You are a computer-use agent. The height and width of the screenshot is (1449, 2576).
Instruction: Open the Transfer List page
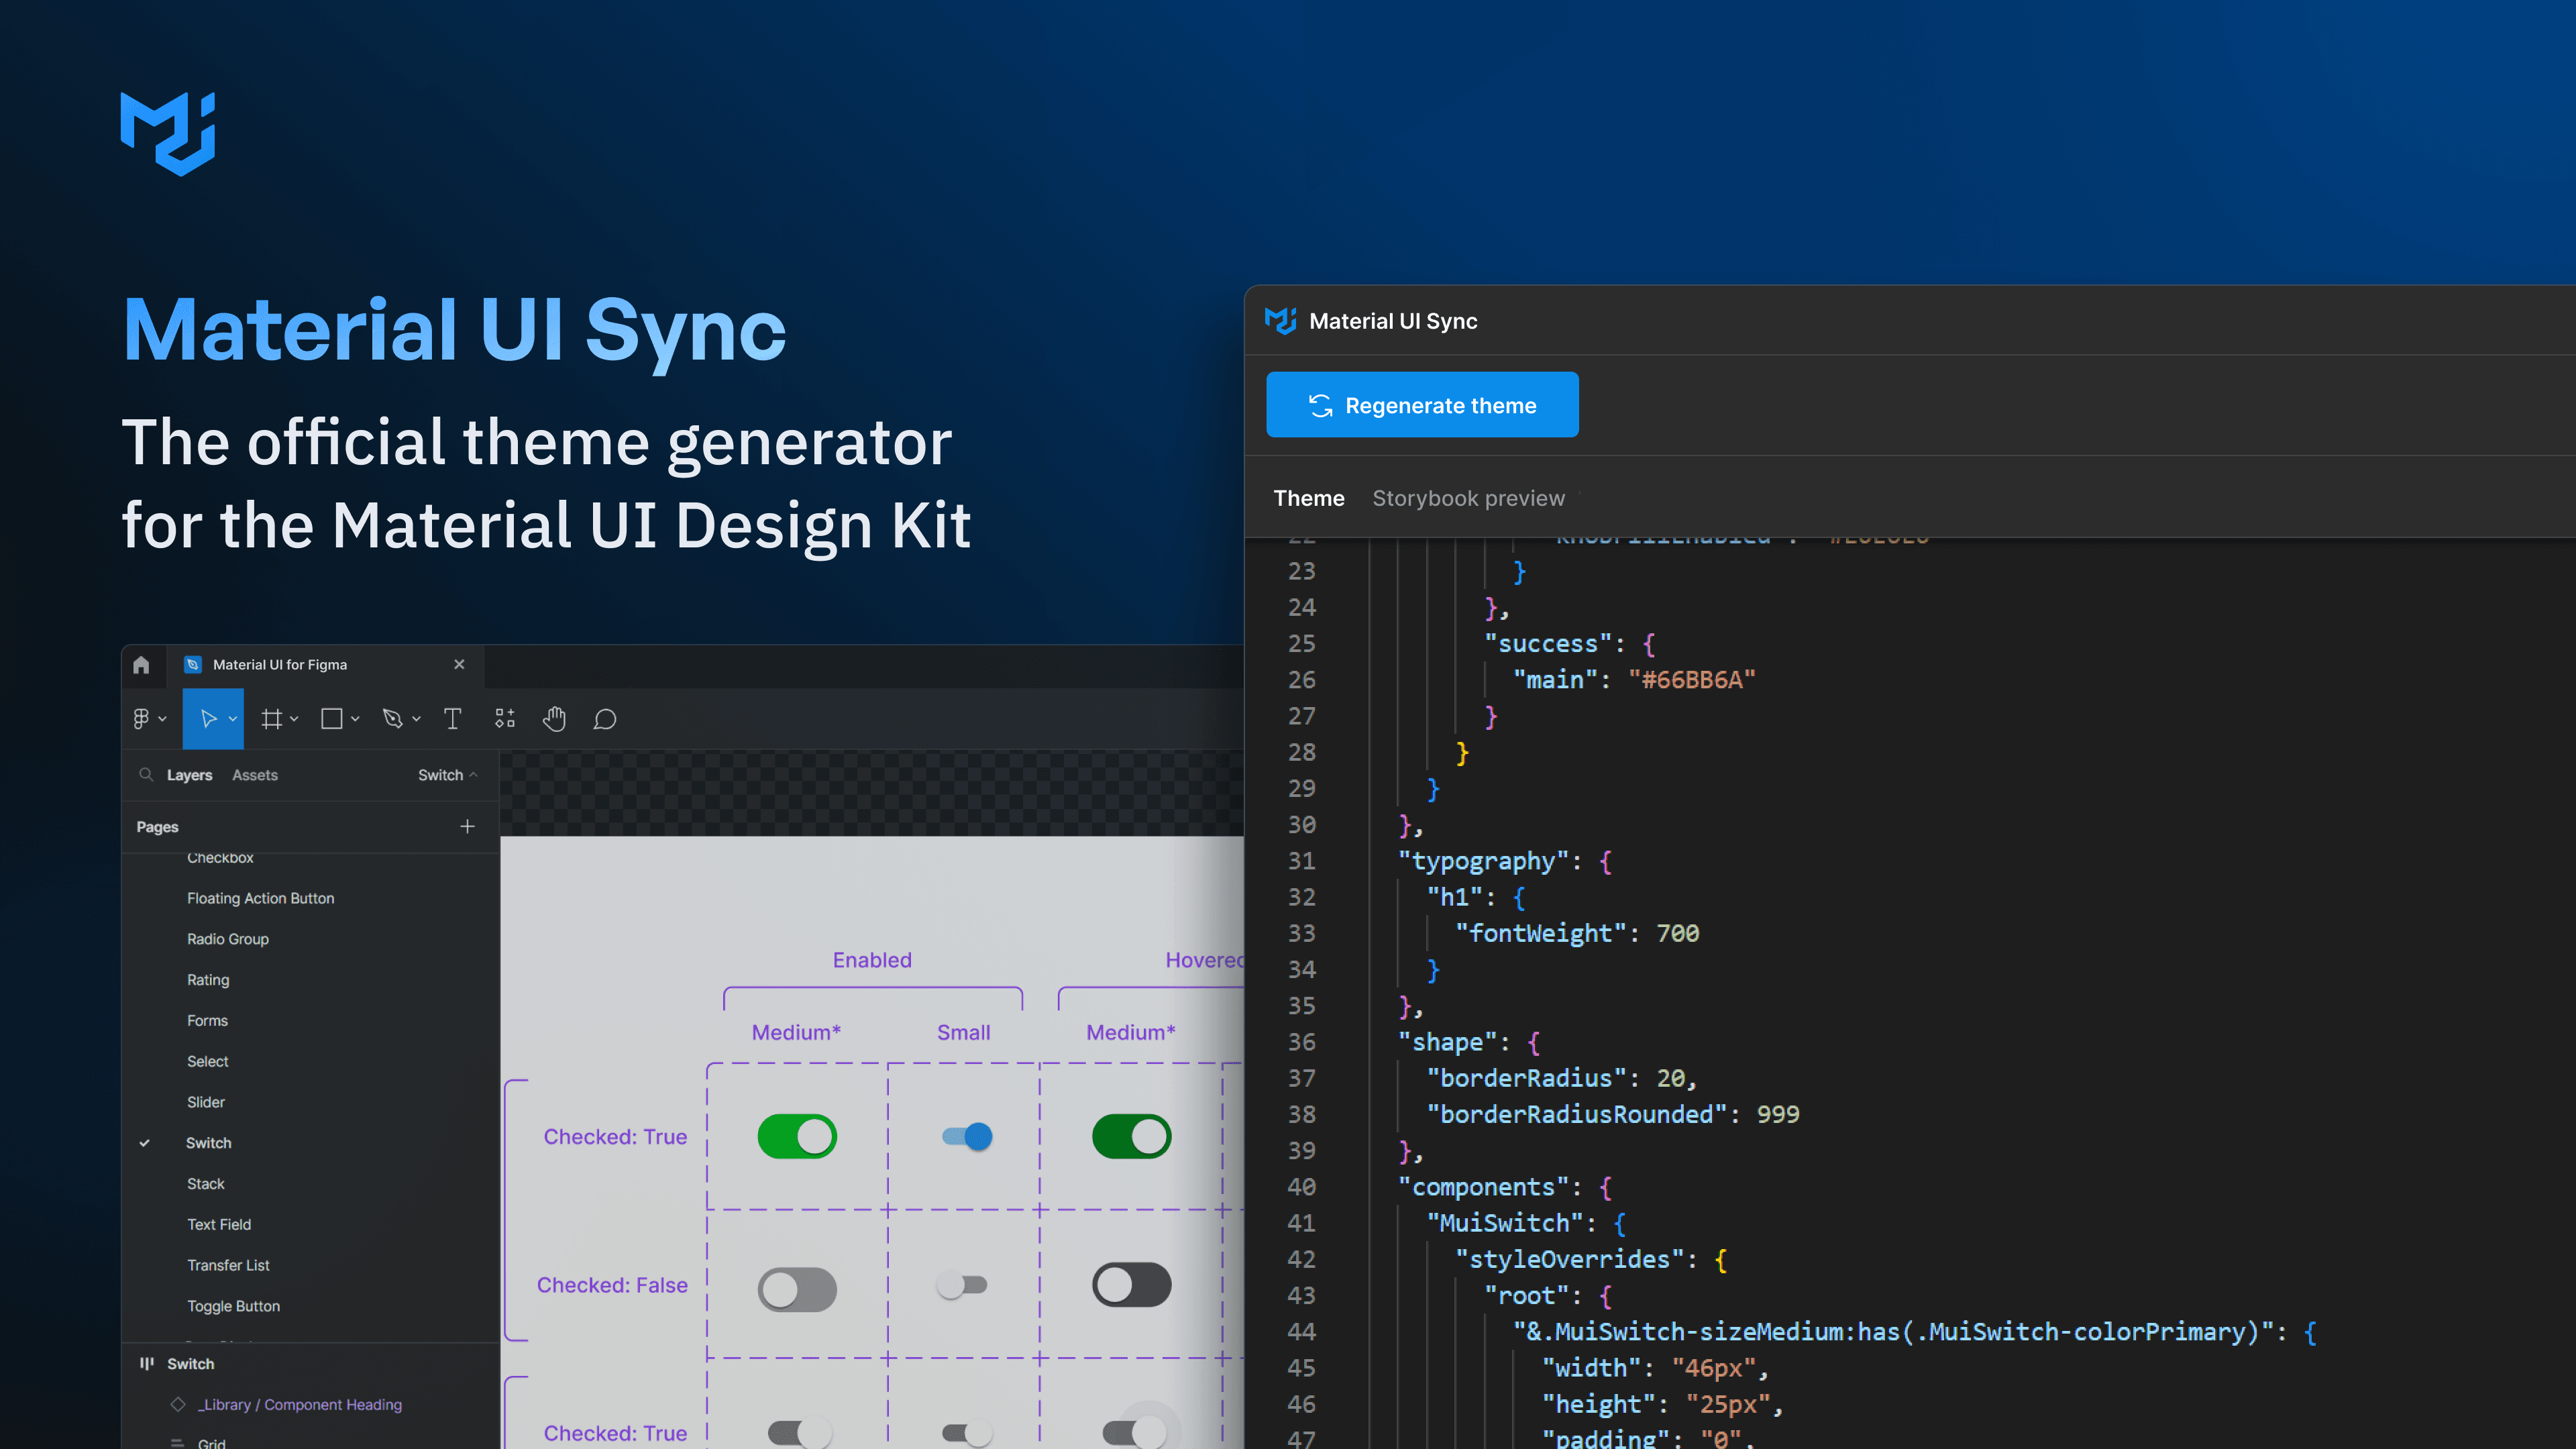click(228, 1266)
